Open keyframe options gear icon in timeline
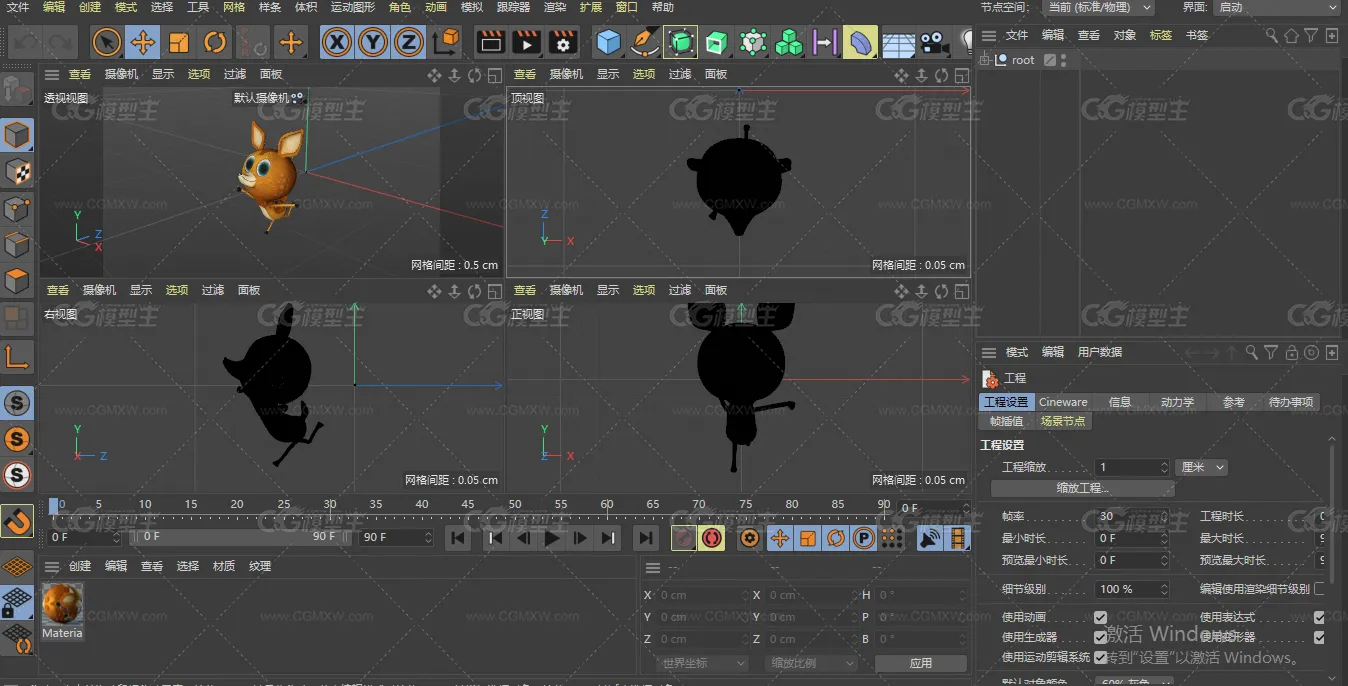The width and height of the screenshot is (1348, 686). pos(749,538)
